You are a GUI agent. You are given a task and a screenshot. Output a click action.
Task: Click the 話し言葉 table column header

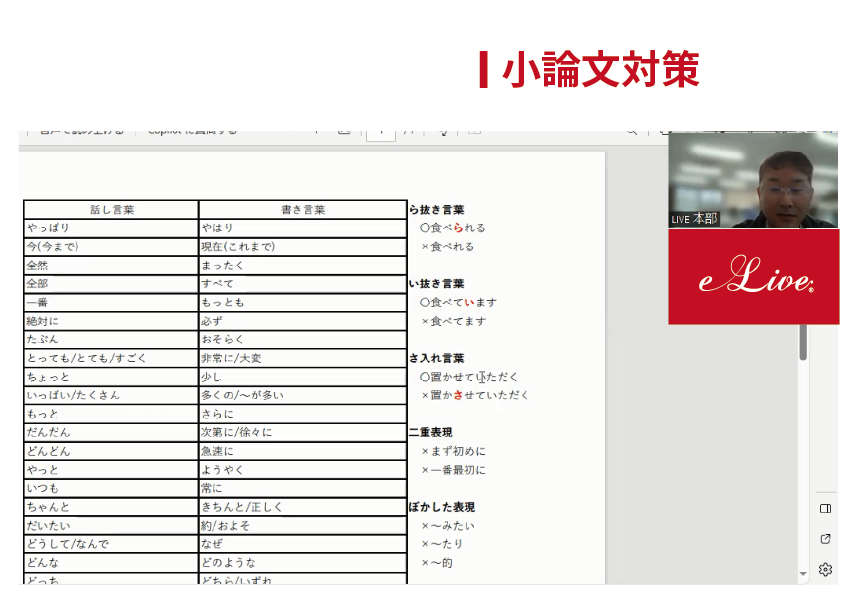click(x=112, y=210)
